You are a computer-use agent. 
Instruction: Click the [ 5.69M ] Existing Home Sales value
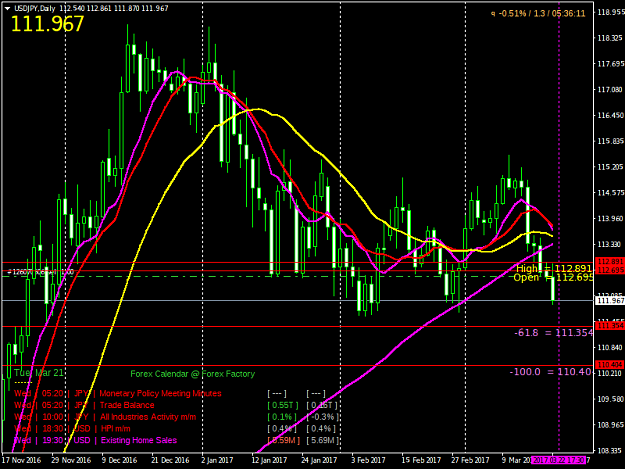[322, 440]
